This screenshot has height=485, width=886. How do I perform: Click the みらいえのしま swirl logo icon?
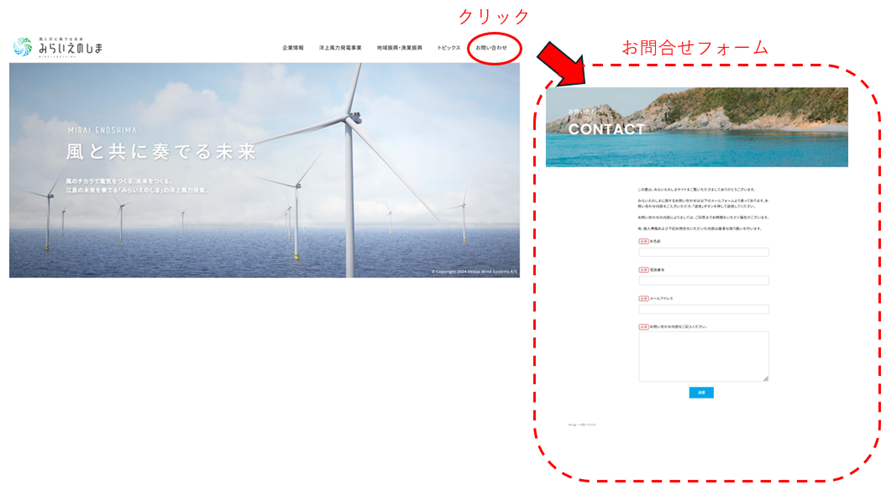click(x=22, y=47)
